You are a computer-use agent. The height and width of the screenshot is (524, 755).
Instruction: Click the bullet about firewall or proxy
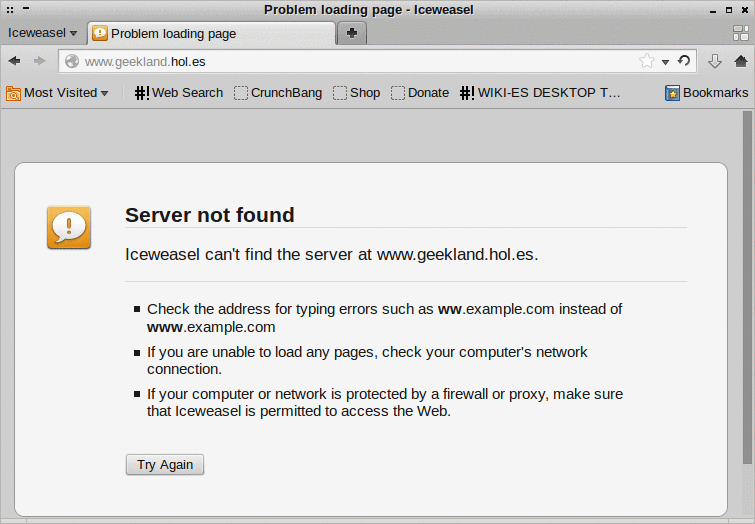385,403
